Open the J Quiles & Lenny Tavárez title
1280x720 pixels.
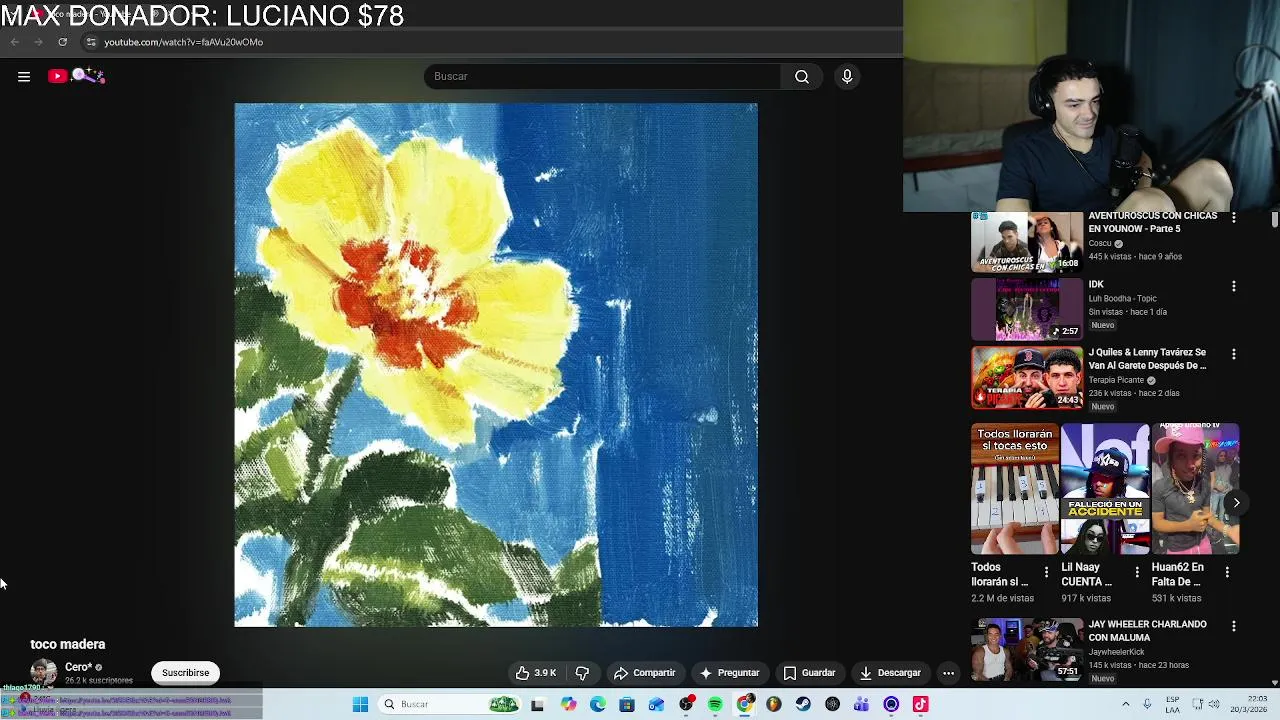click(x=1147, y=359)
